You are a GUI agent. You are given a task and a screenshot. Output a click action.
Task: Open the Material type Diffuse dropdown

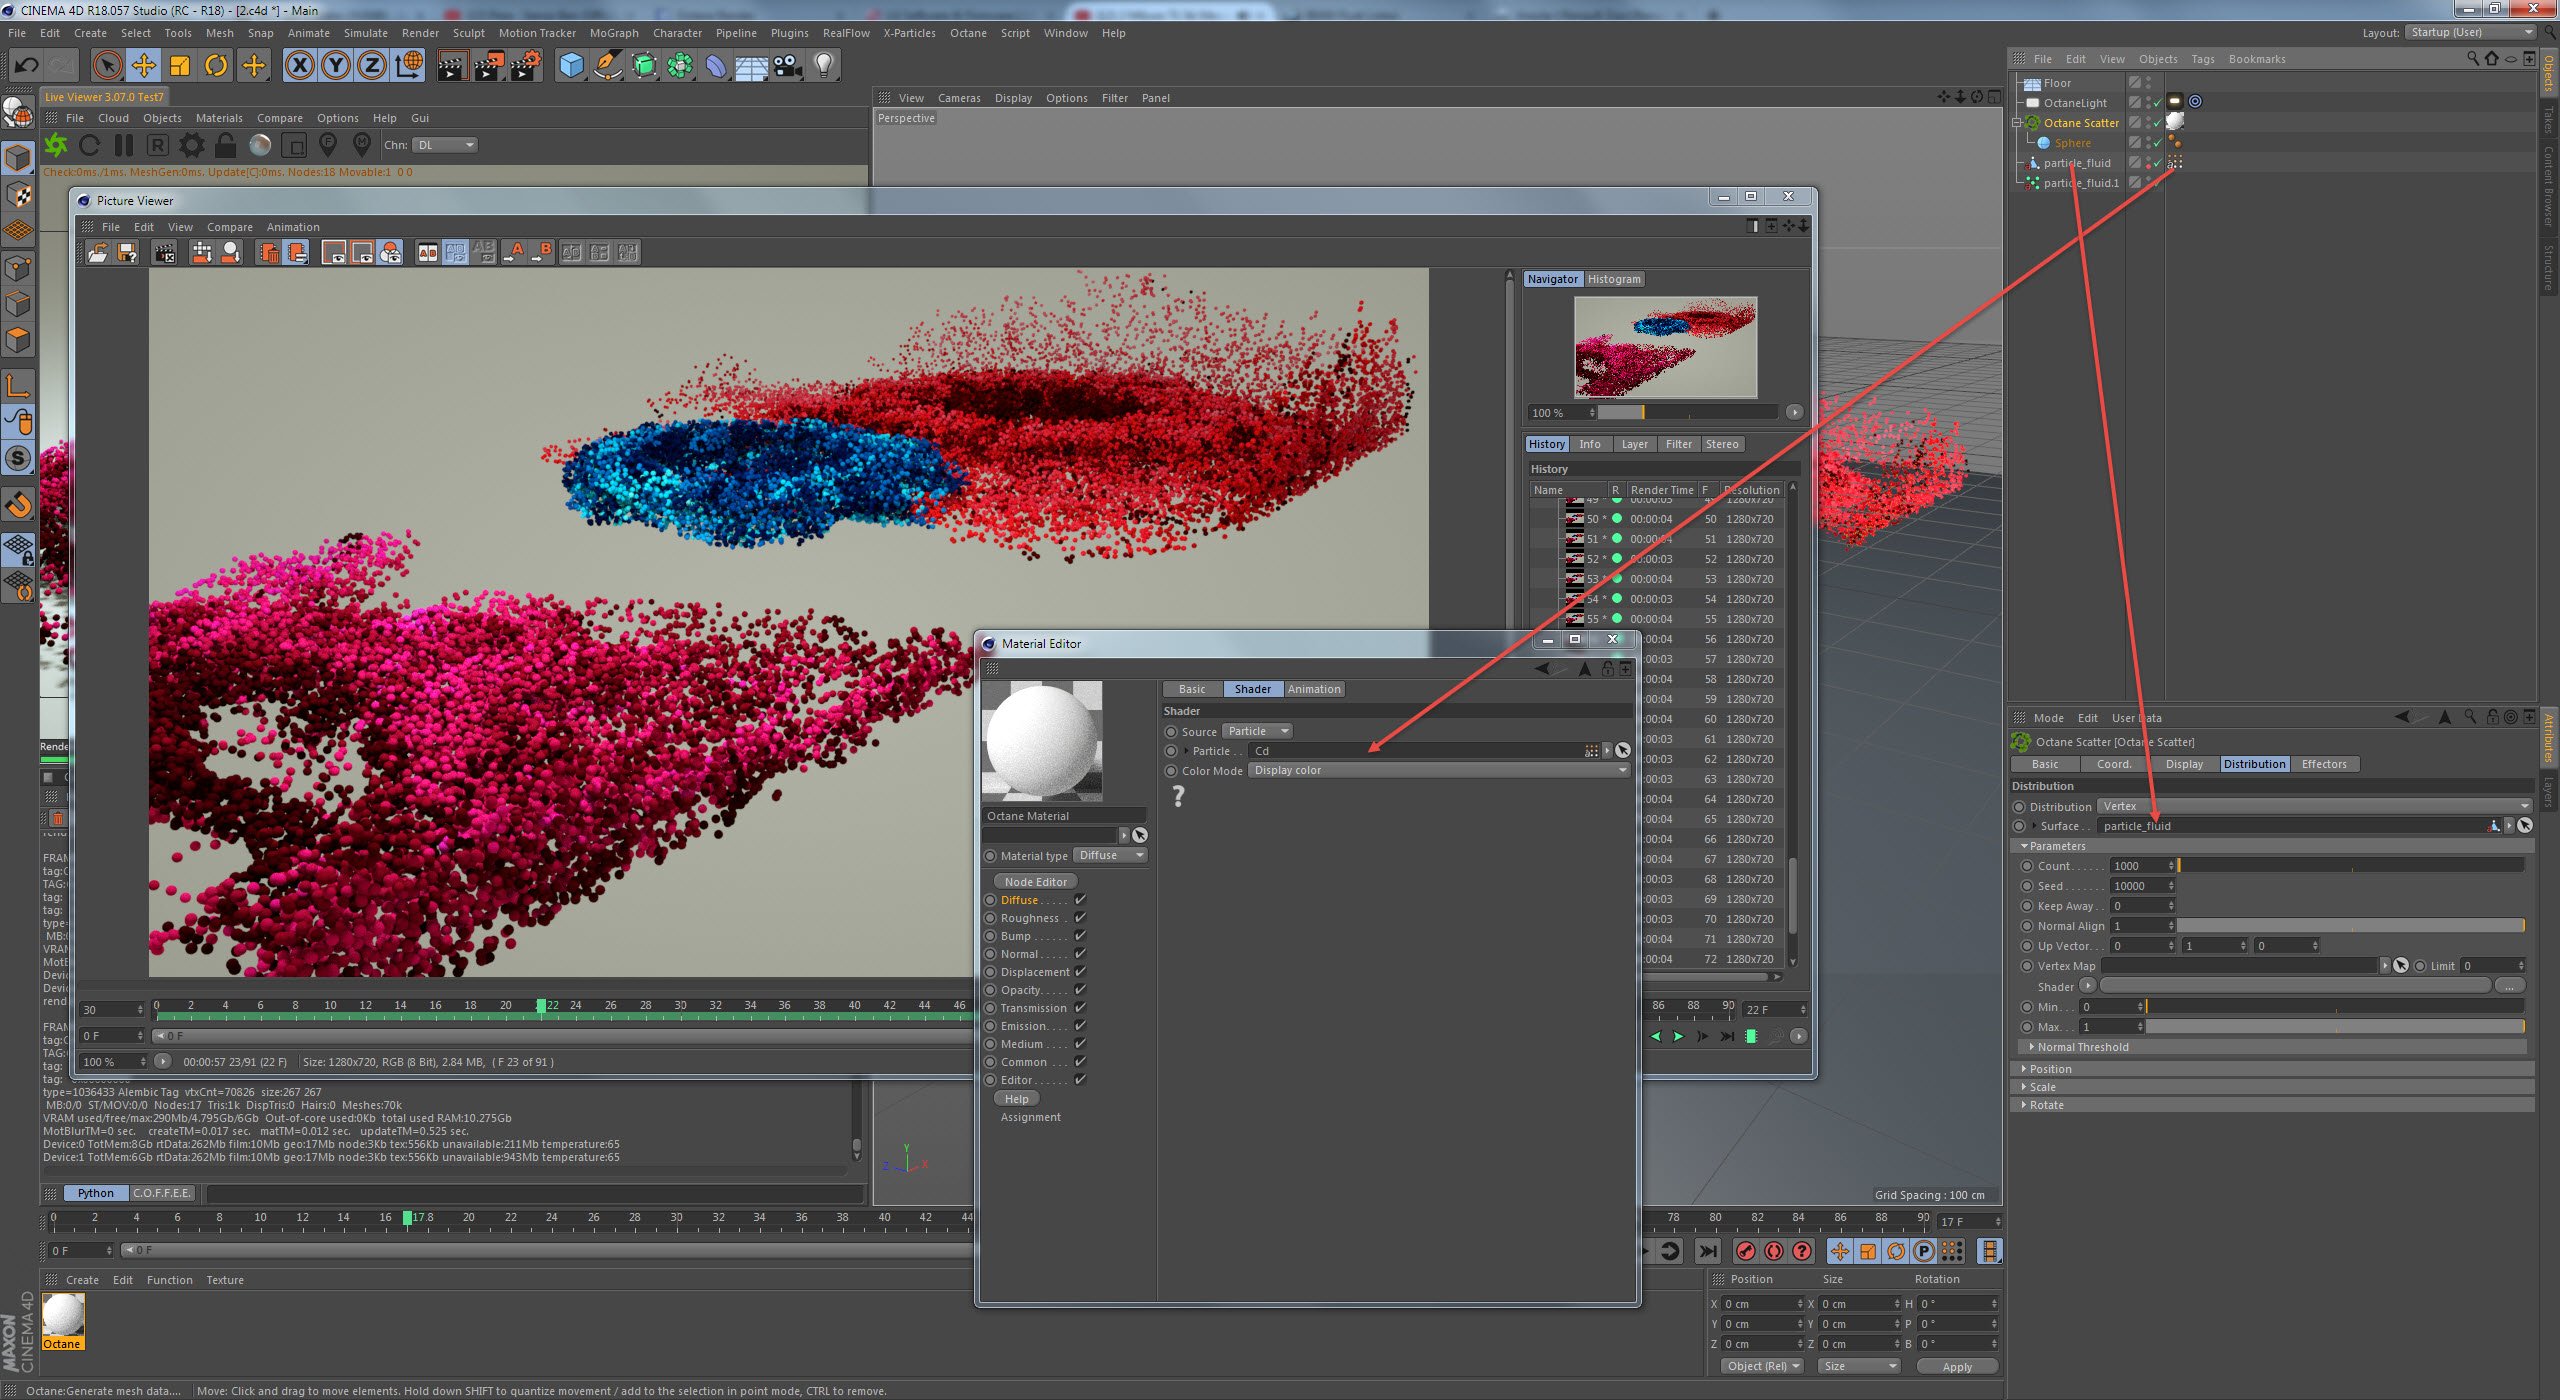point(1110,856)
